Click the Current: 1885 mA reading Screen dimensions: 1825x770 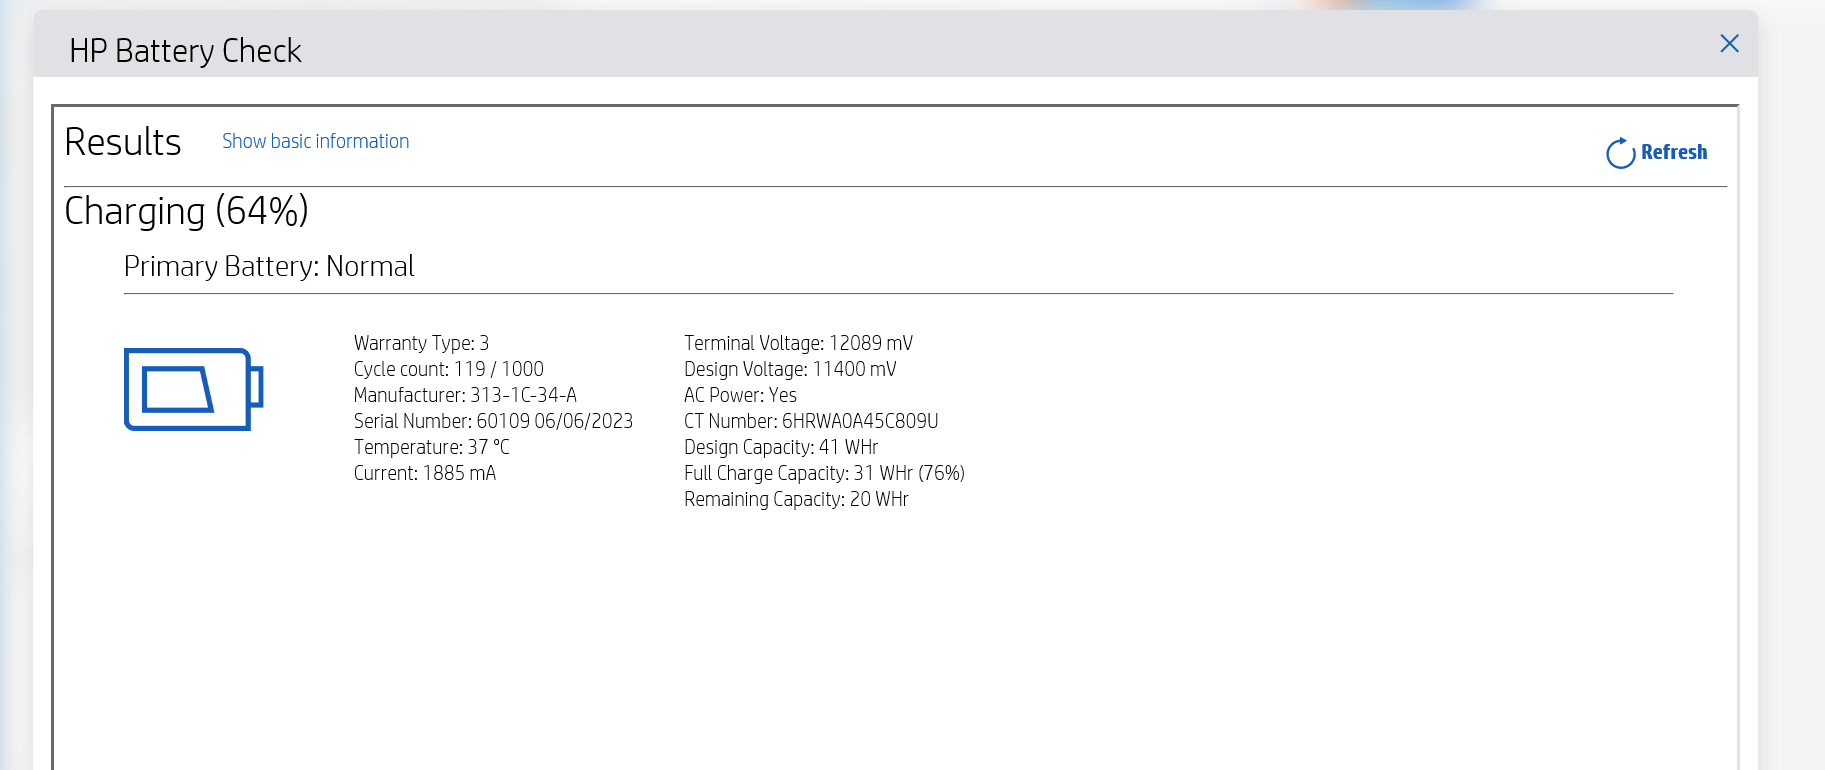427,473
